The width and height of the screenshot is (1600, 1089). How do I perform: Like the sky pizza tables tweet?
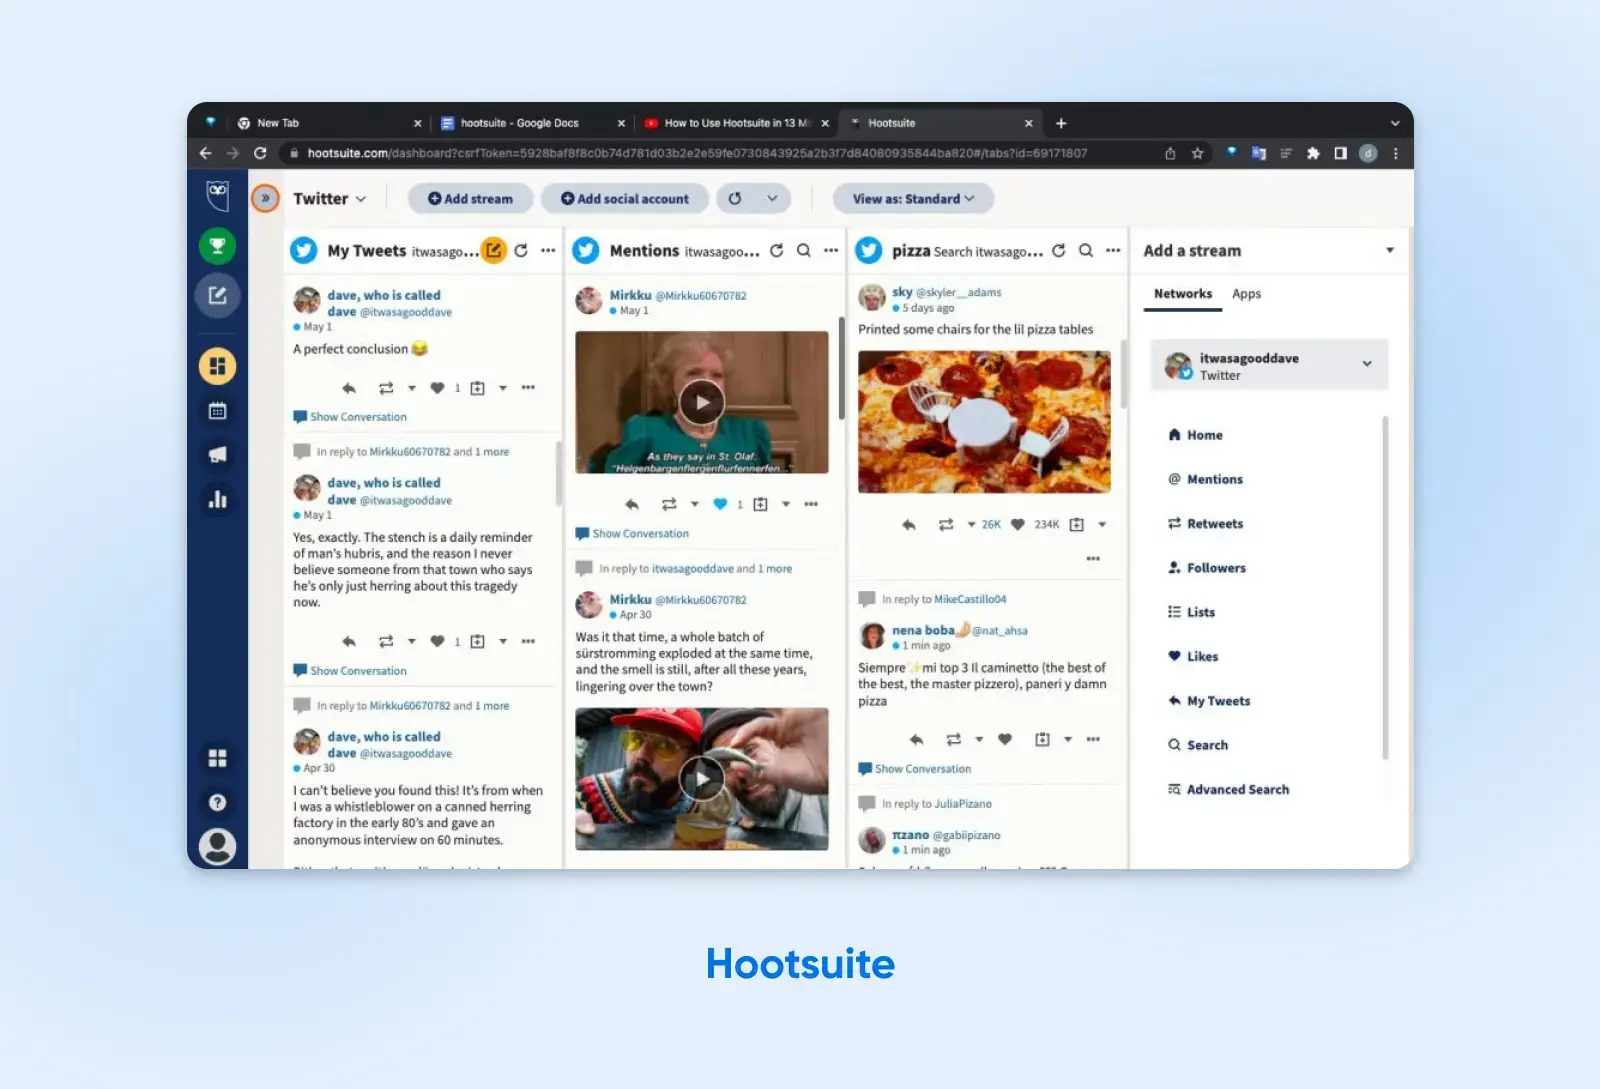1017,524
